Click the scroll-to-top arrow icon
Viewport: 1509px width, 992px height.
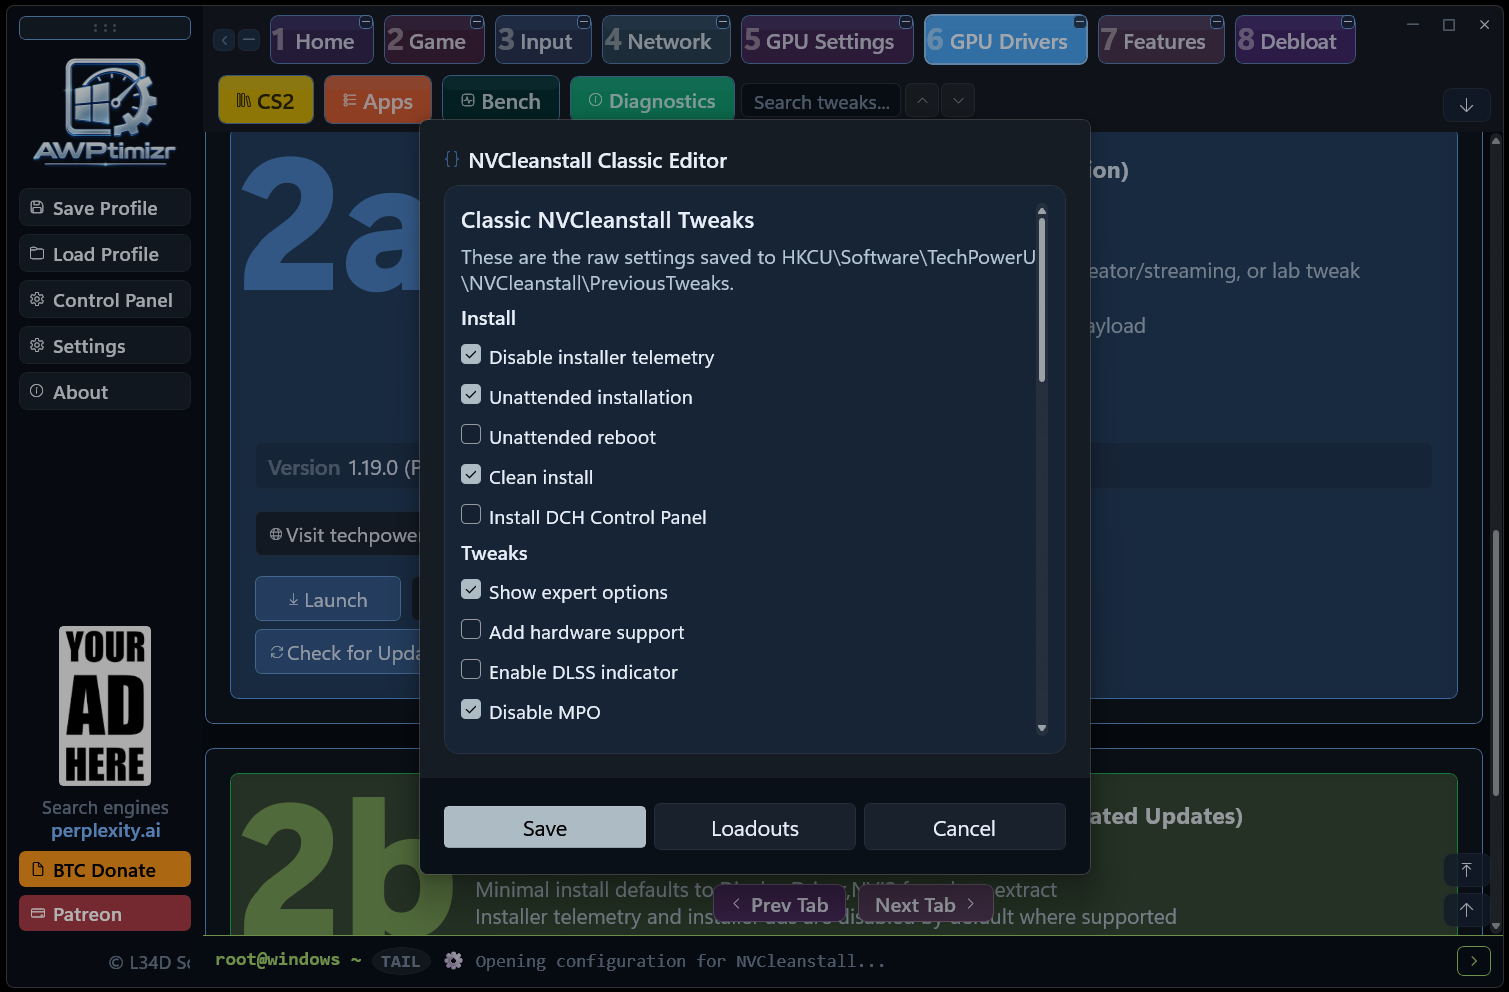pos(1466,870)
